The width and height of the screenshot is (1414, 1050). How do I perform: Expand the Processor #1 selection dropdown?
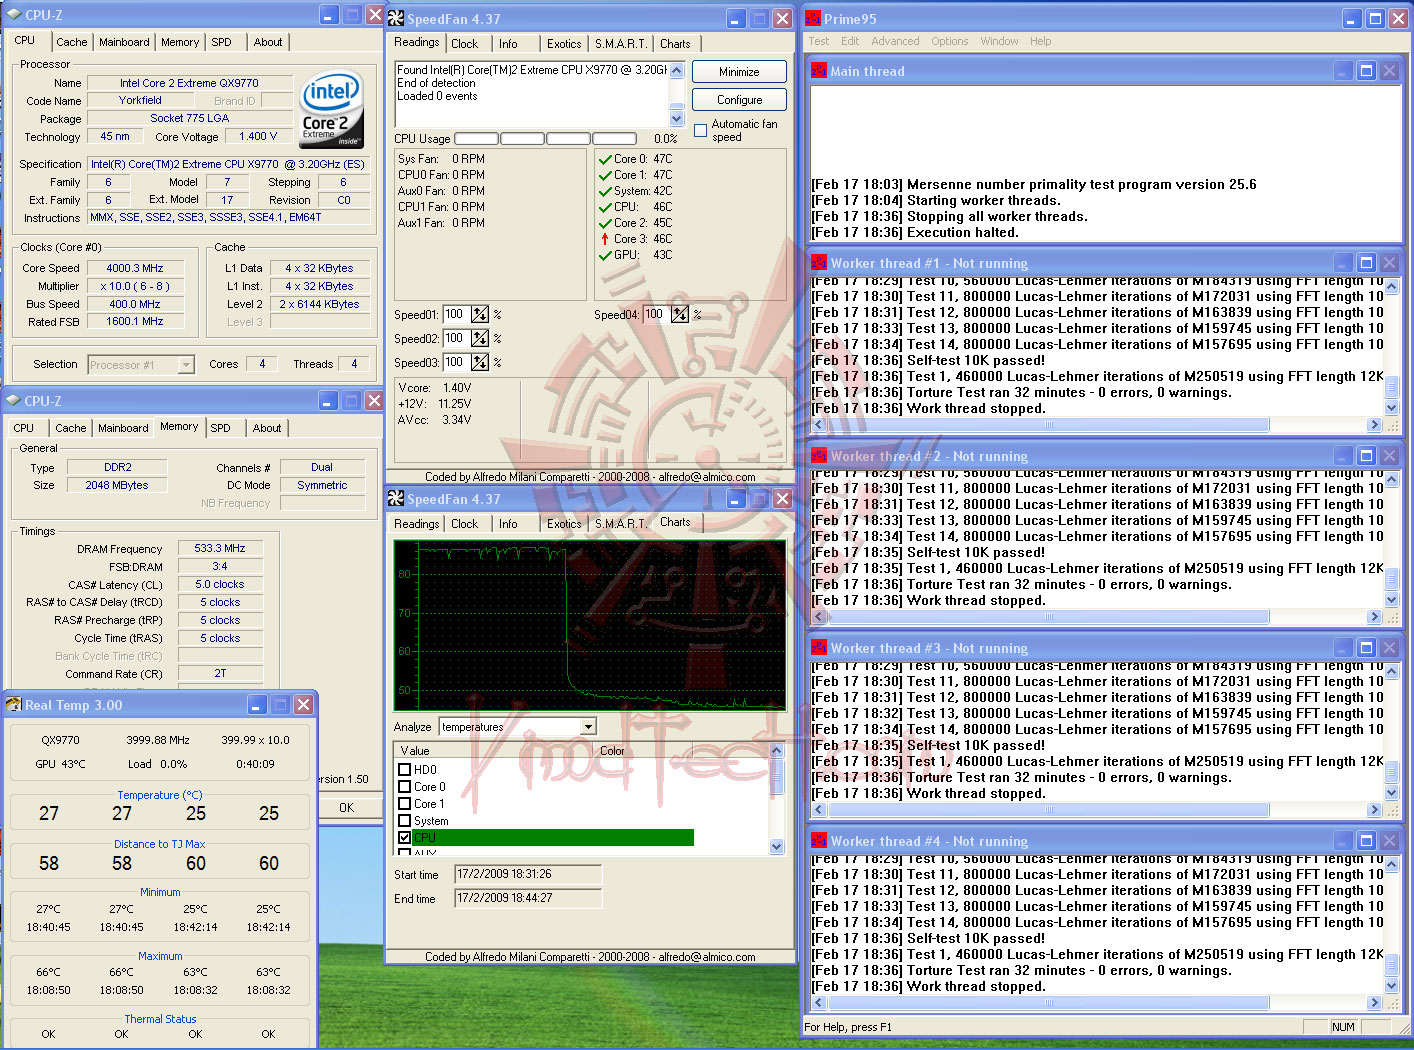[186, 365]
